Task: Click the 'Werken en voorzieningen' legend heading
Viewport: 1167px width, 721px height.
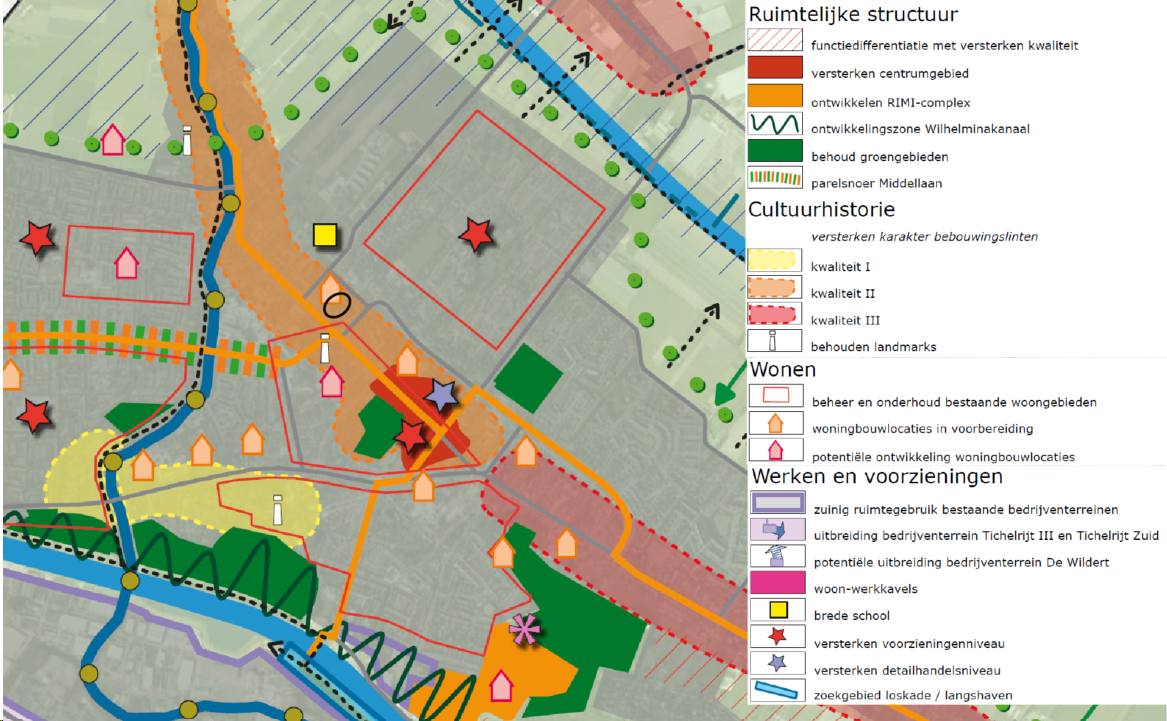Action: coord(877,476)
